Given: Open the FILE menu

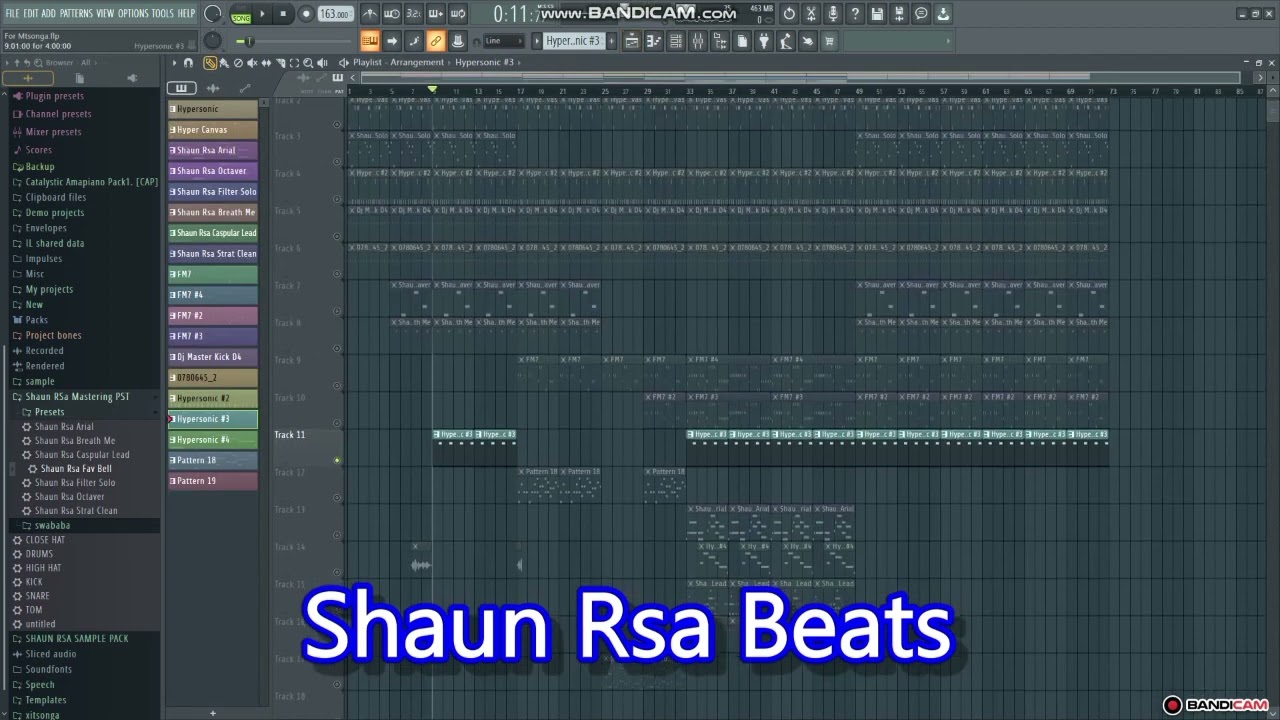Looking at the screenshot, I should [x=12, y=13].
